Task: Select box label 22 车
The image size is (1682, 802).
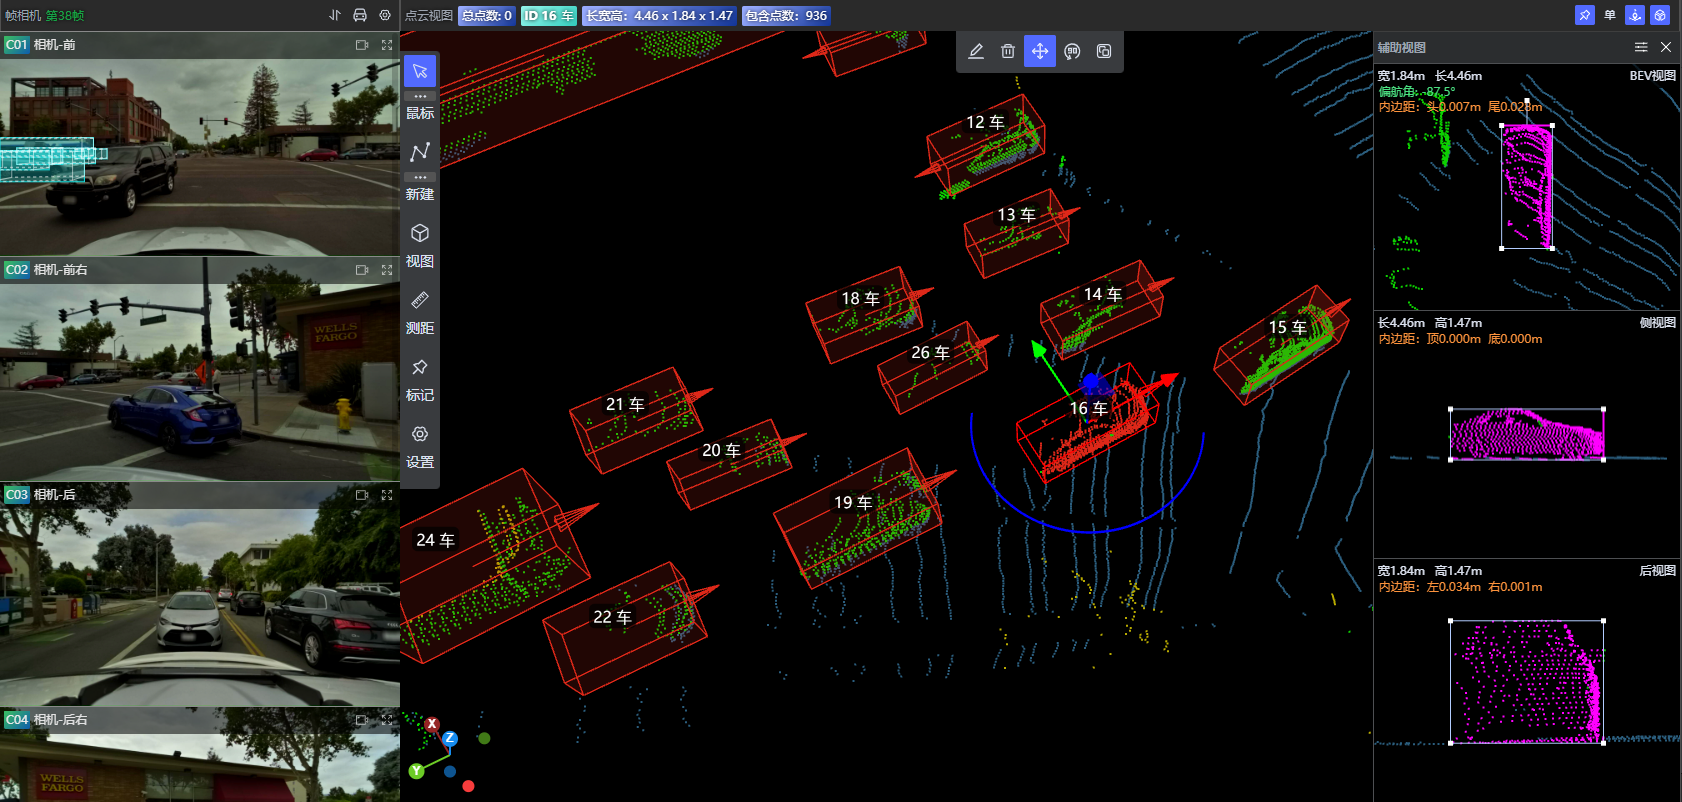Action: point(612,617)
